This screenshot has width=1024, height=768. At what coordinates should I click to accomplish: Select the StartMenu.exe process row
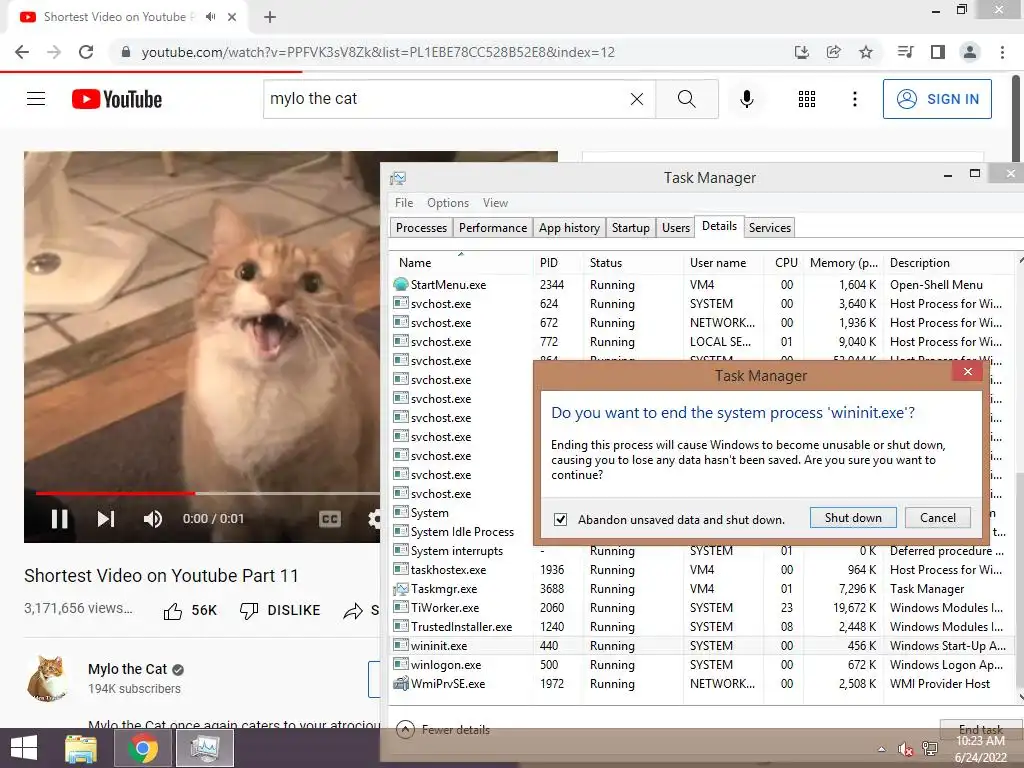click(x=701, y=285)
